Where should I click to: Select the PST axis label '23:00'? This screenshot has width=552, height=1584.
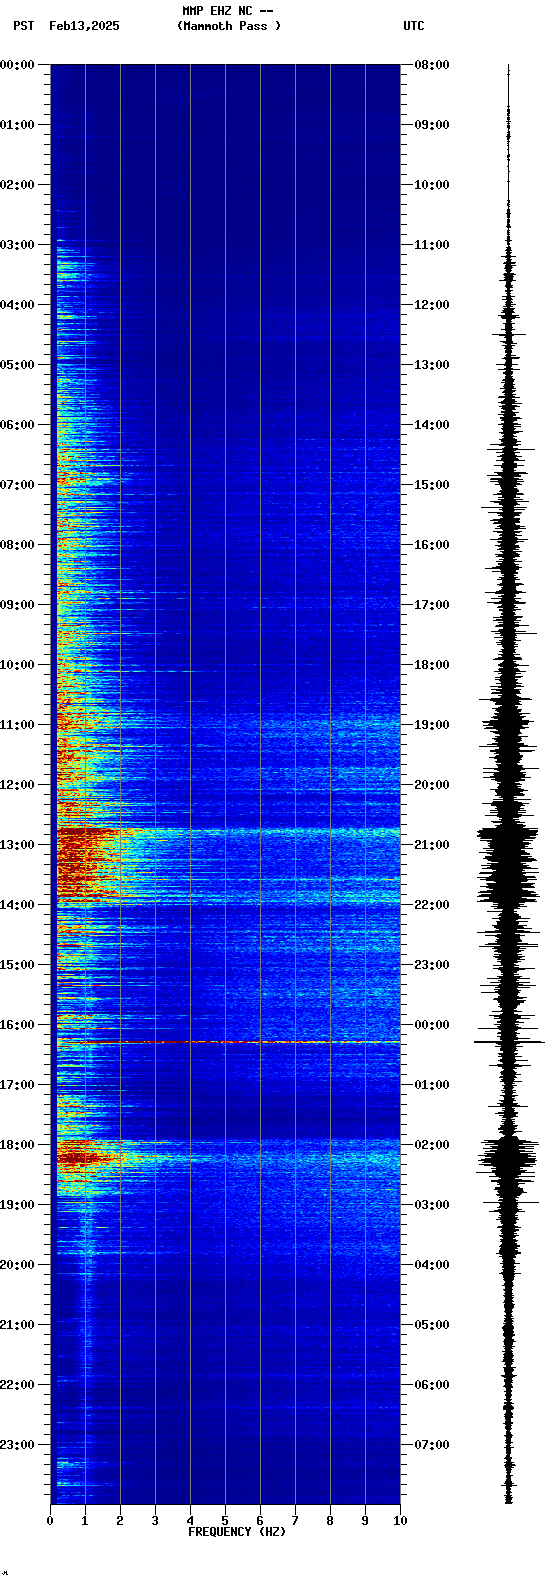18,1445
